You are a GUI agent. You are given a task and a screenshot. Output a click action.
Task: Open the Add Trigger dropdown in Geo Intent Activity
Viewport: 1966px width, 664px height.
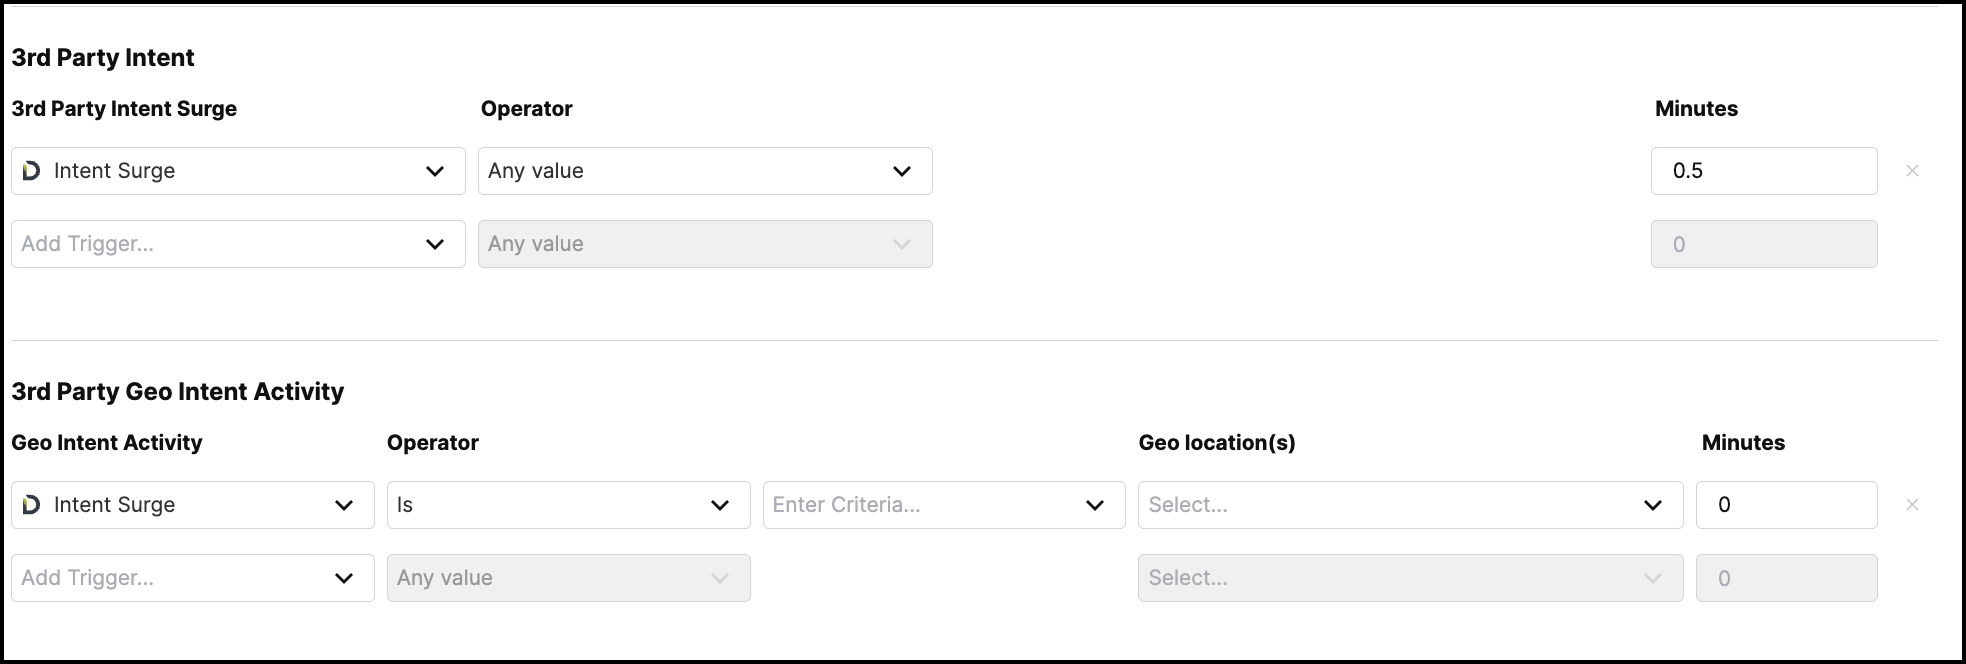193,578
